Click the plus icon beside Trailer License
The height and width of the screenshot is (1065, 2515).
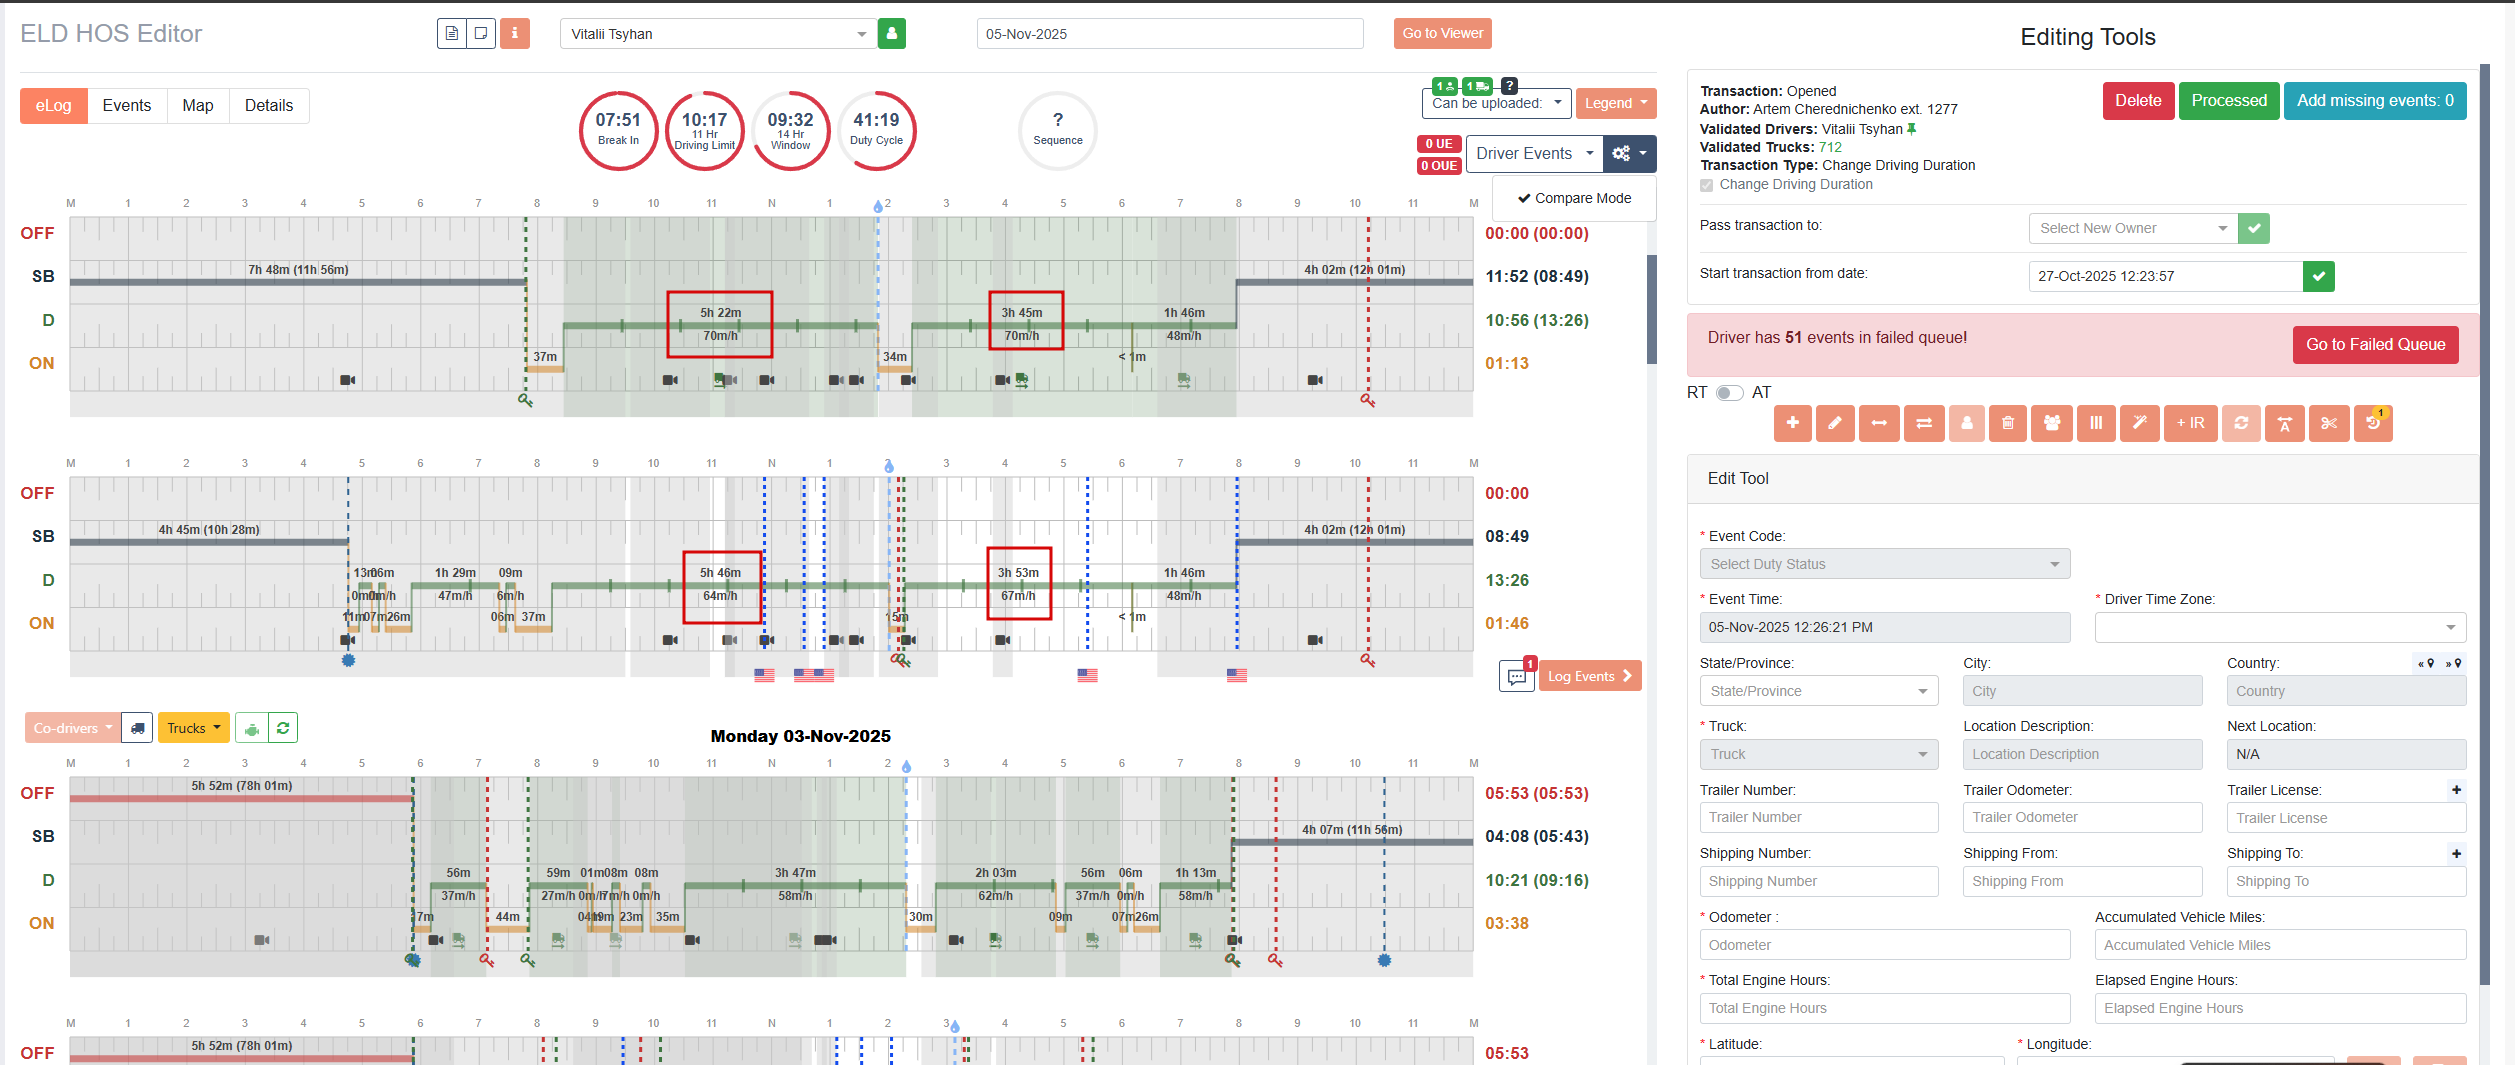[2456, 790]
